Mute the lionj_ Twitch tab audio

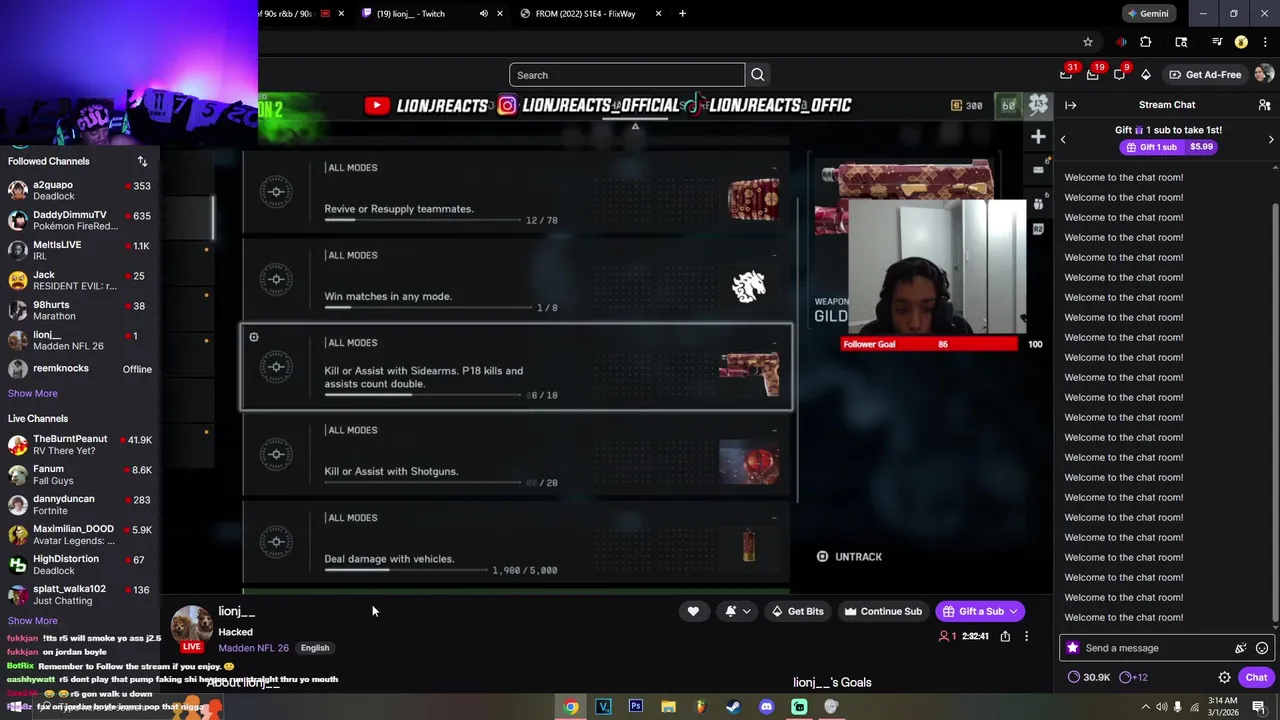[x=484, y=14]
